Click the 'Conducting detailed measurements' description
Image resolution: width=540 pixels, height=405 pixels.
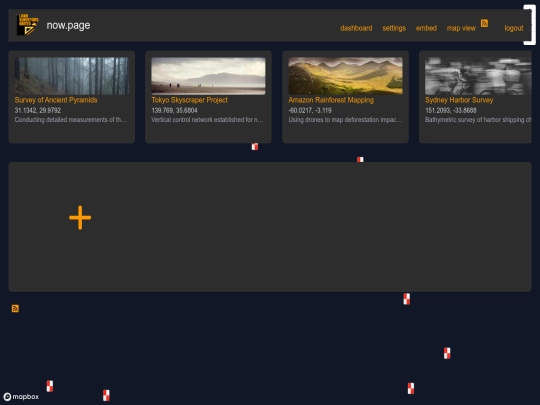click(71, 120)
